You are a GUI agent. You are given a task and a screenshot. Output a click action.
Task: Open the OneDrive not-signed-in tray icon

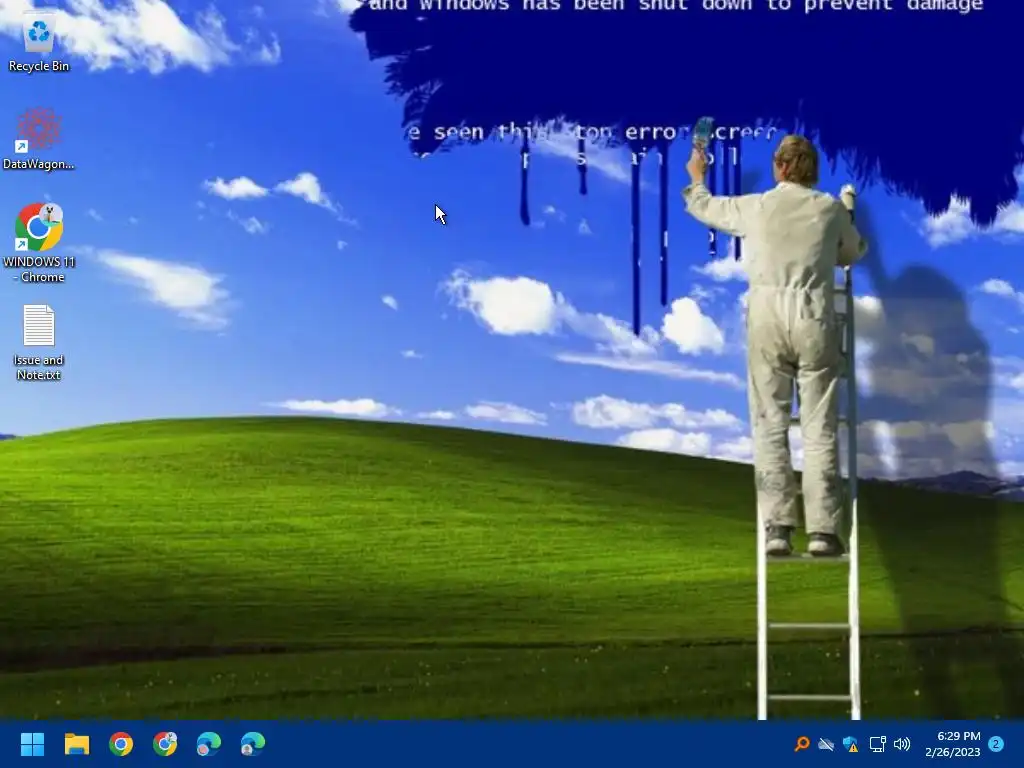tap(826, 744)
